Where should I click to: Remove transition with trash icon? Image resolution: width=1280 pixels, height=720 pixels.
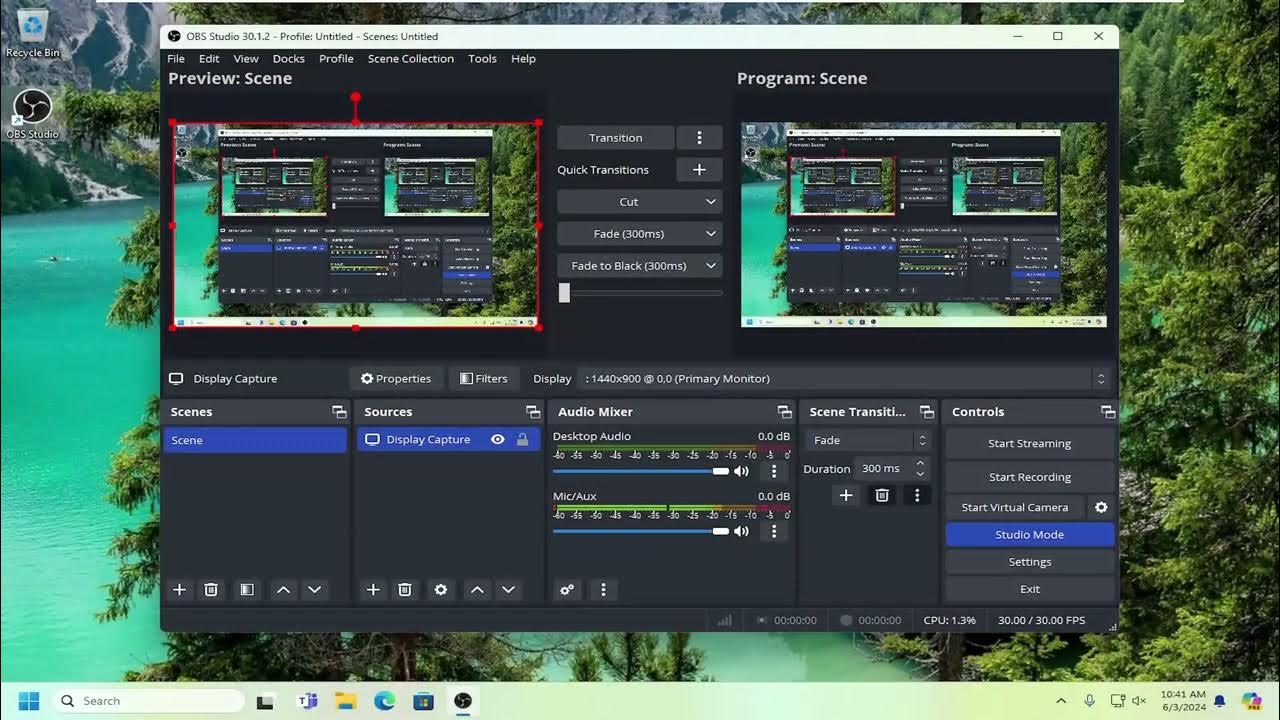[882, 495]
